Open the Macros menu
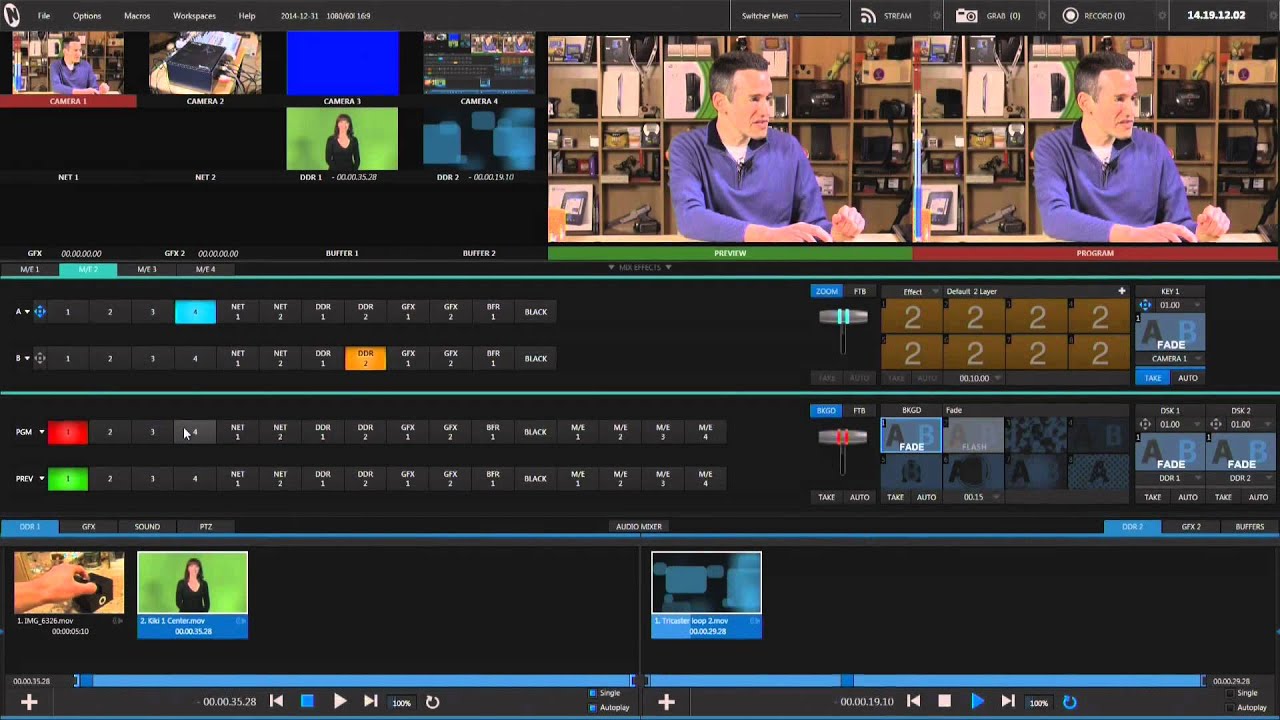The width and height of the screenshot is (1280, 720). [137, 16]
